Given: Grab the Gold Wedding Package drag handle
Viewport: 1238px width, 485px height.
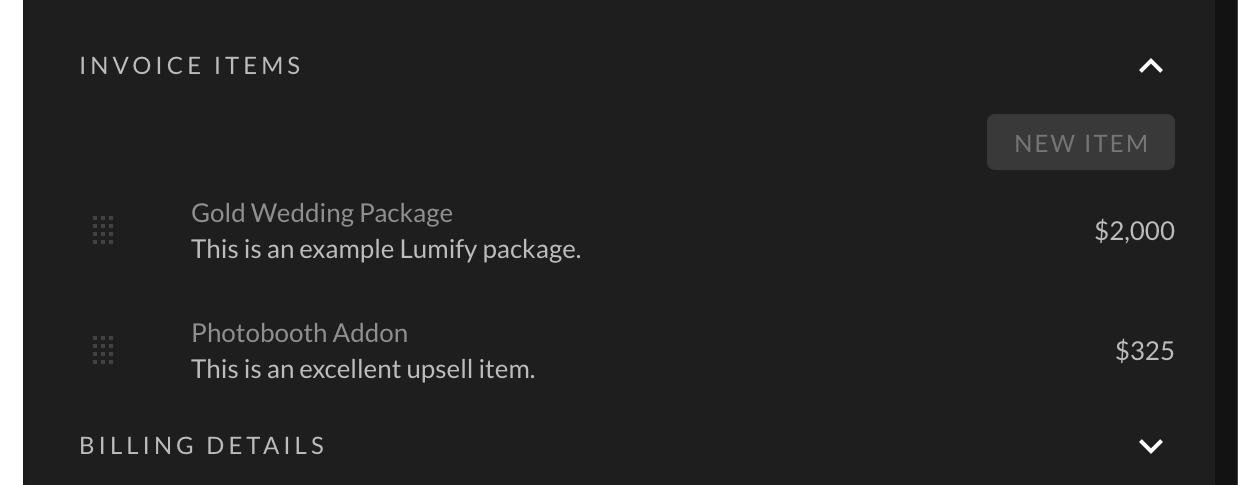Looking at the screenshot, I should [x=103, y=231].
